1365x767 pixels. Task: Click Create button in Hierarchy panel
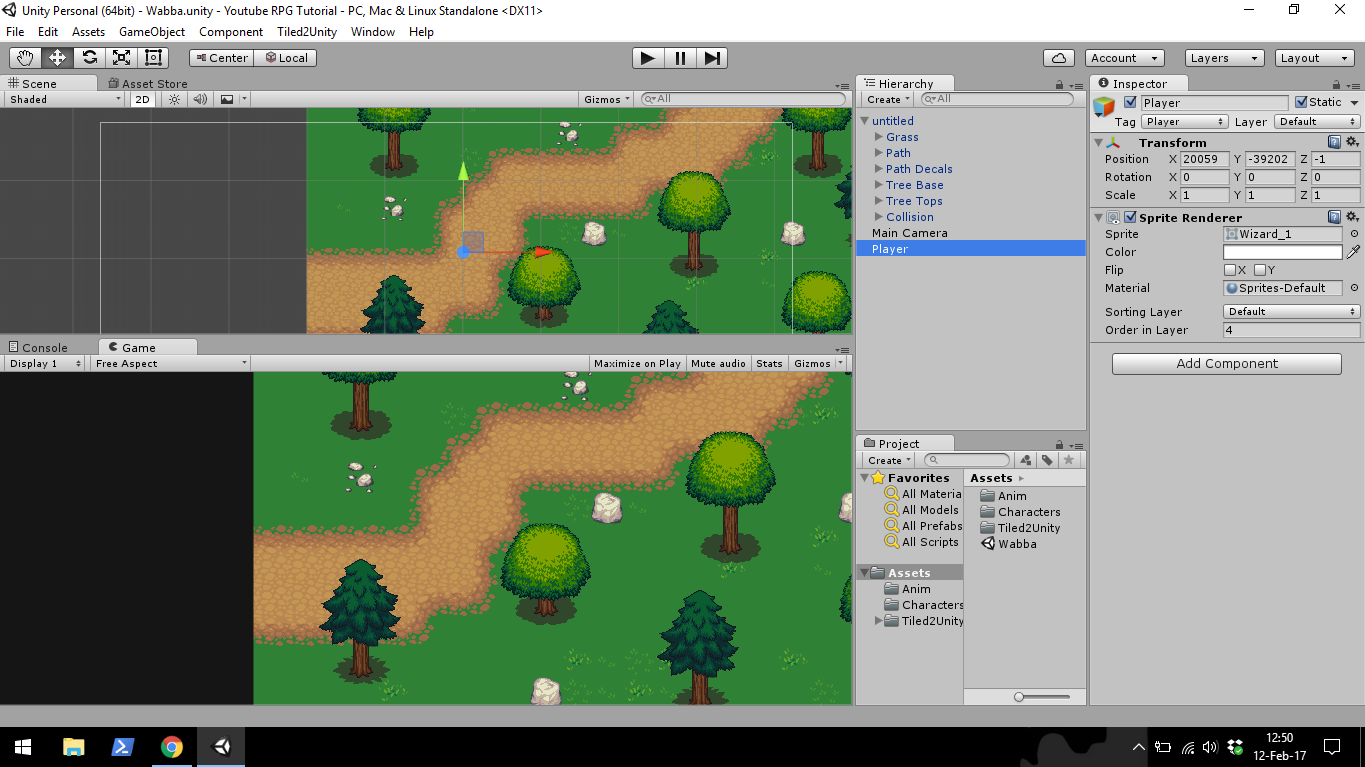888,99
